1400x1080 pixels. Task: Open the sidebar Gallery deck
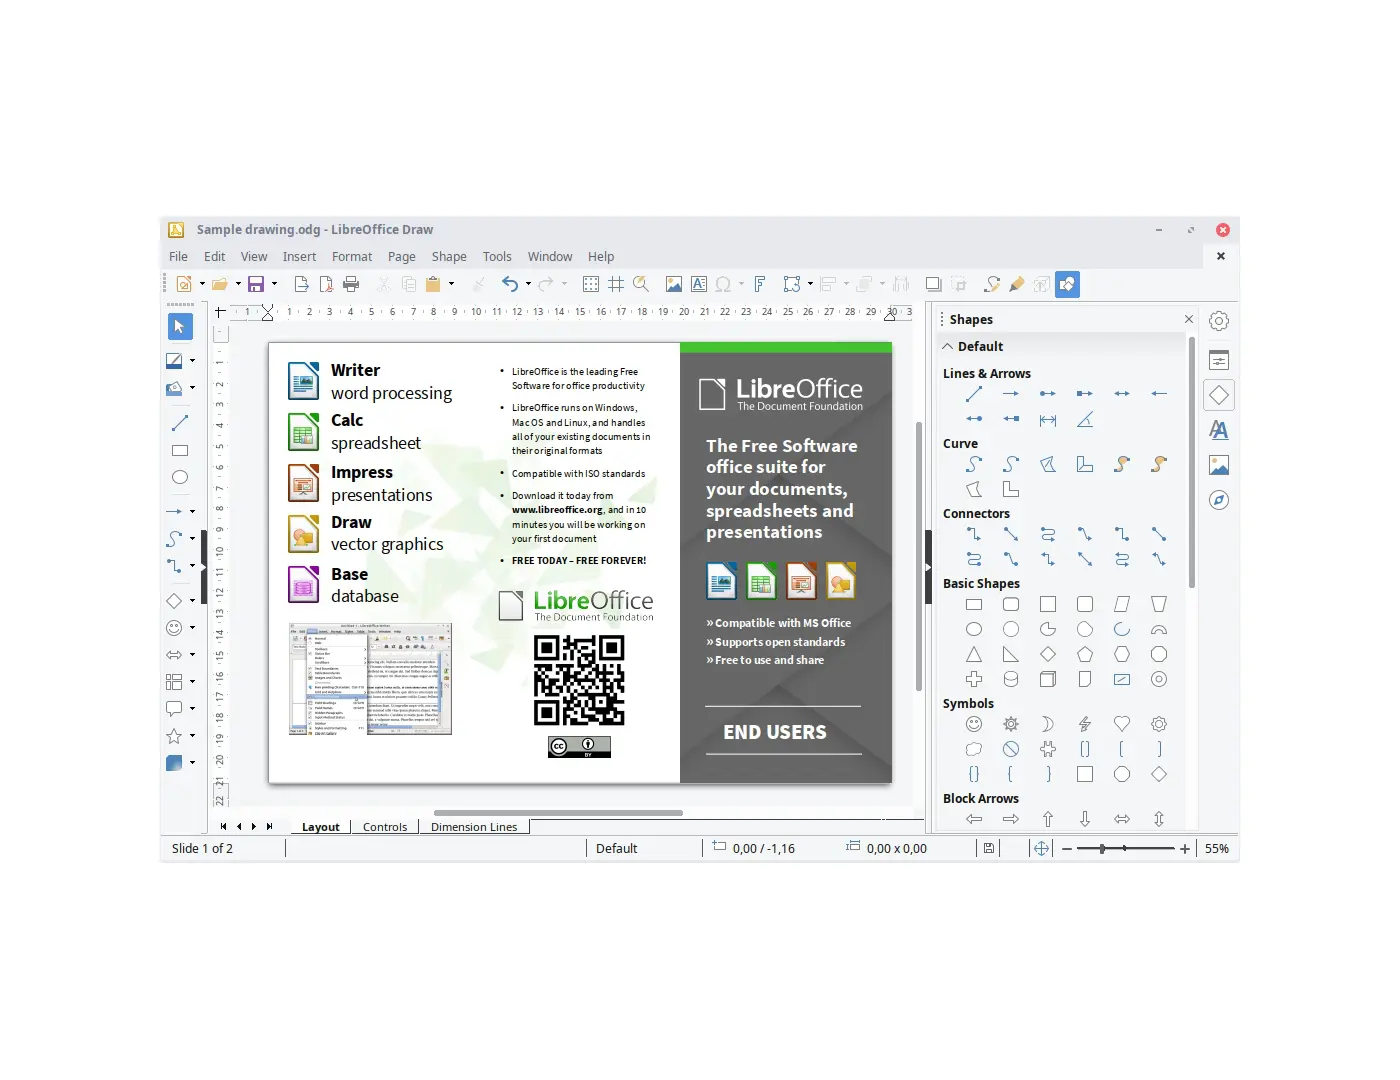(1219, 465)
